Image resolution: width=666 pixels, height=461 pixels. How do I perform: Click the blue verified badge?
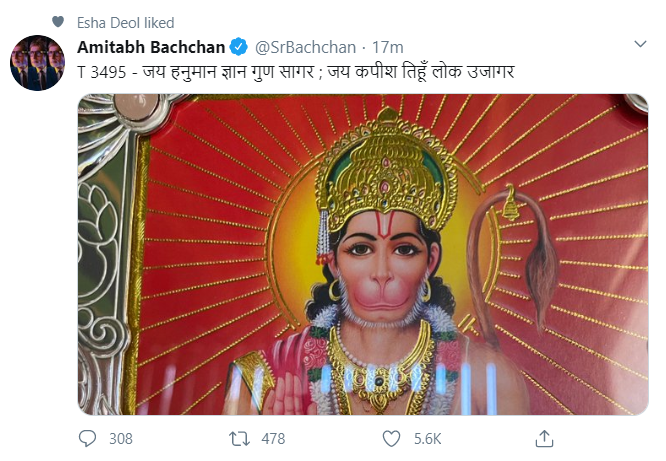click(x=240, y=46)
